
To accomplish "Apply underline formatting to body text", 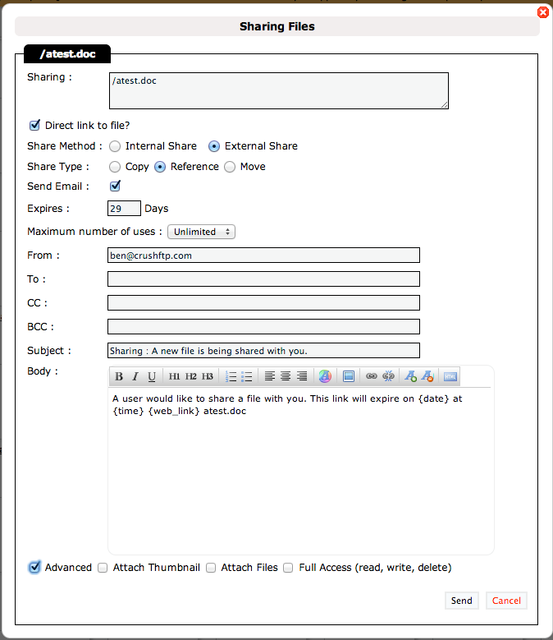I will 151,376.
